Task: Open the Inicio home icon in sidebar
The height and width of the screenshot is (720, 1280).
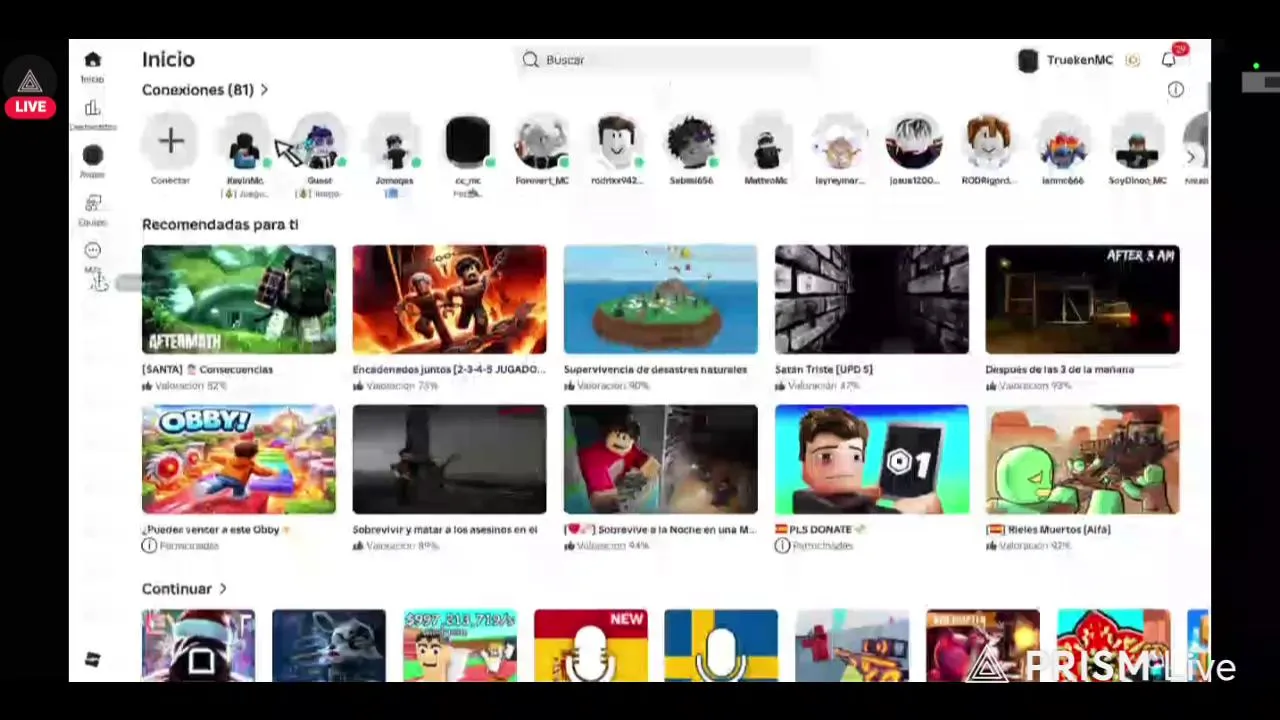Action: coord(92,60)
